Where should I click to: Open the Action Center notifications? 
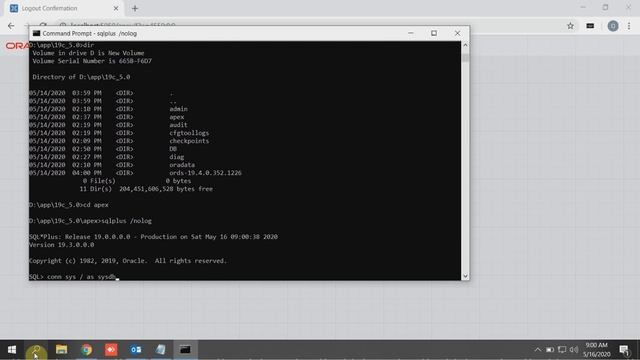click(624, 350)
